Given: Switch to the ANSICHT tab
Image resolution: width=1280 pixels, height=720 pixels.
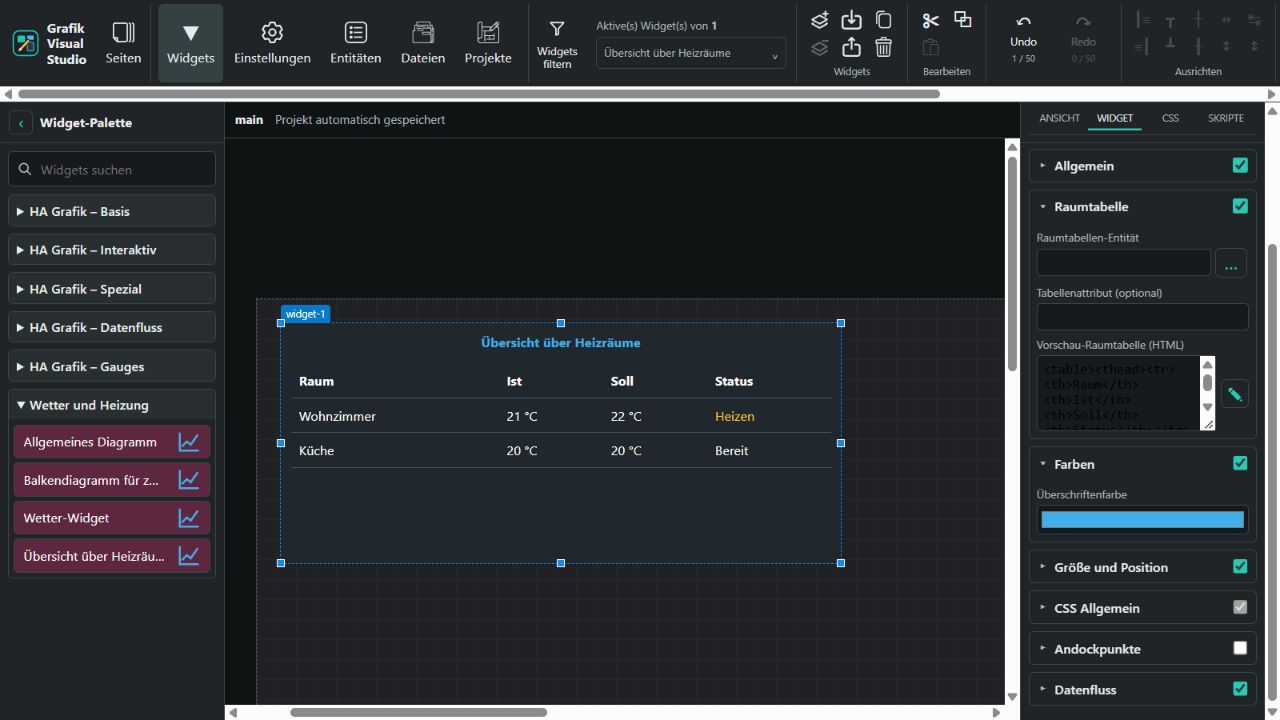Looking at the screenshot, I should (1059, 118).
